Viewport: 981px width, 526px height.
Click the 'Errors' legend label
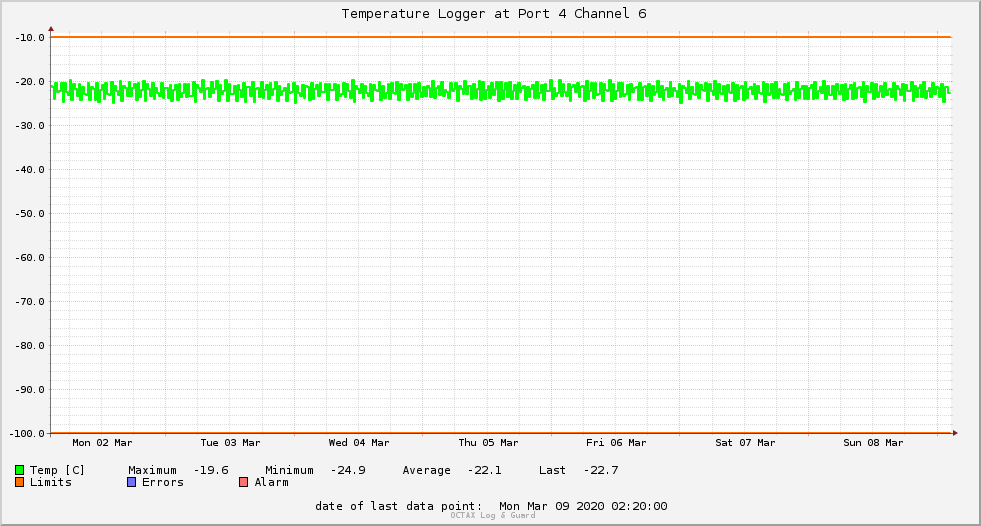click(x=163, y=482)
